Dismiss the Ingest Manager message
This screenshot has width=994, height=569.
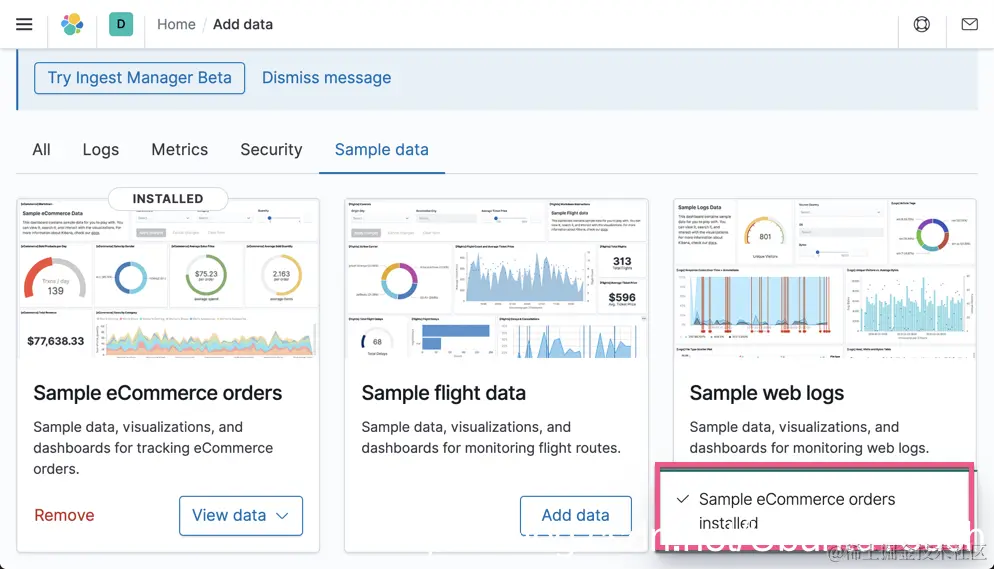tap(326, 78)
